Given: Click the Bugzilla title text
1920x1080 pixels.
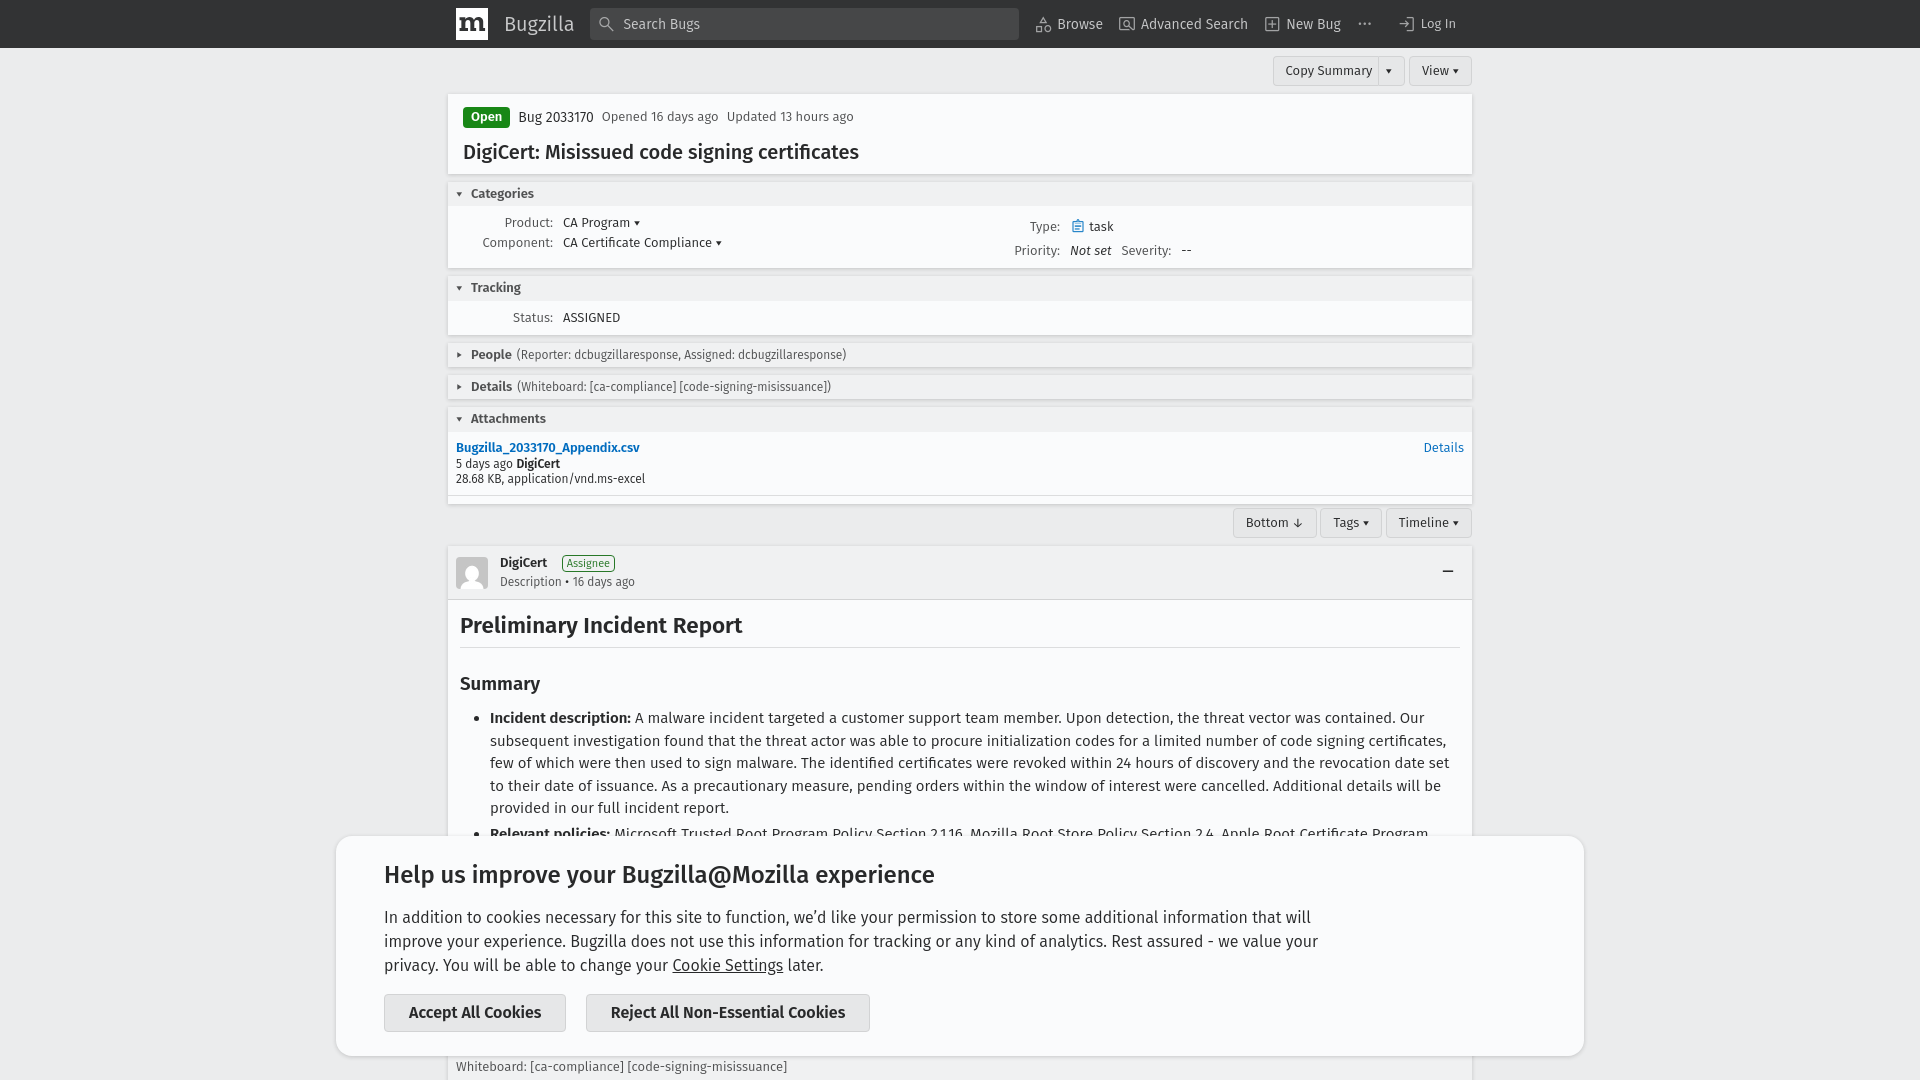Looking at the screenshot, I should (x=539, y=24).
